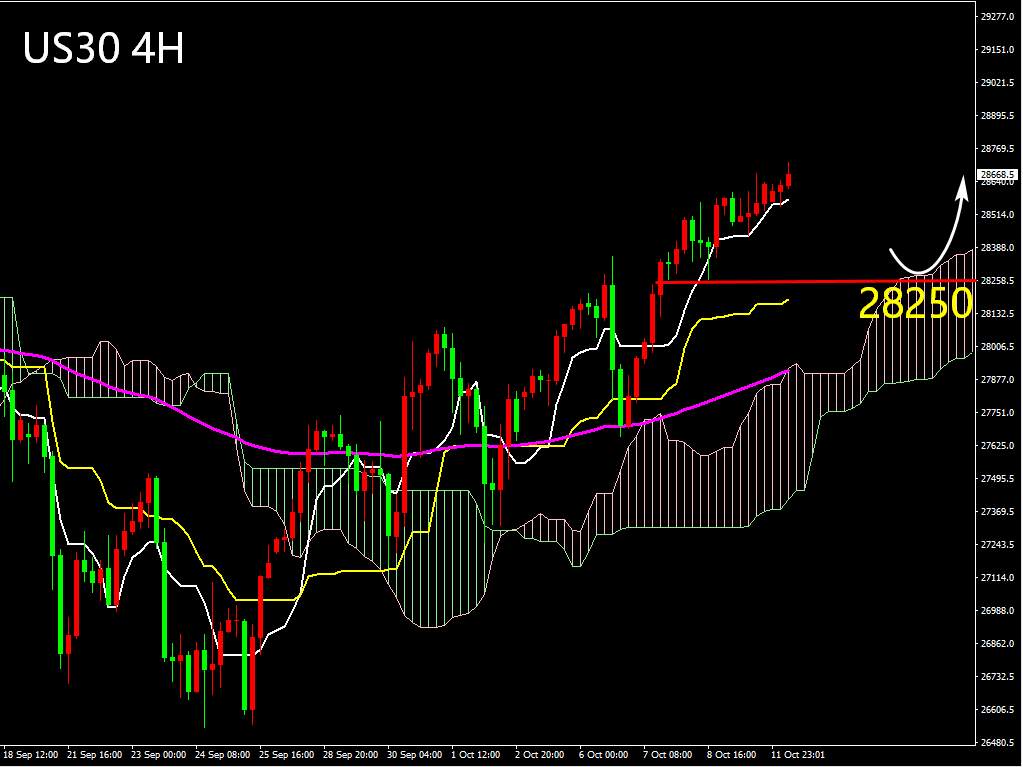
Task: Select the 28 Sep 20:00 time label
Action: coord(350,755)
